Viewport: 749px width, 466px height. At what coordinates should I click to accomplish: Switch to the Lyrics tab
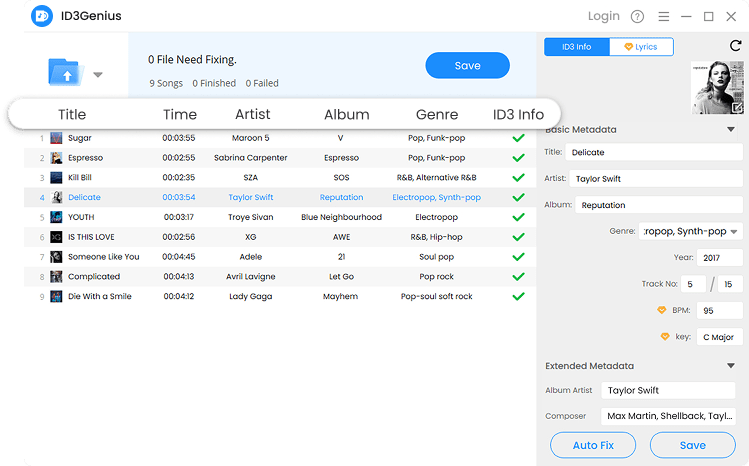(x=641, y=47)
